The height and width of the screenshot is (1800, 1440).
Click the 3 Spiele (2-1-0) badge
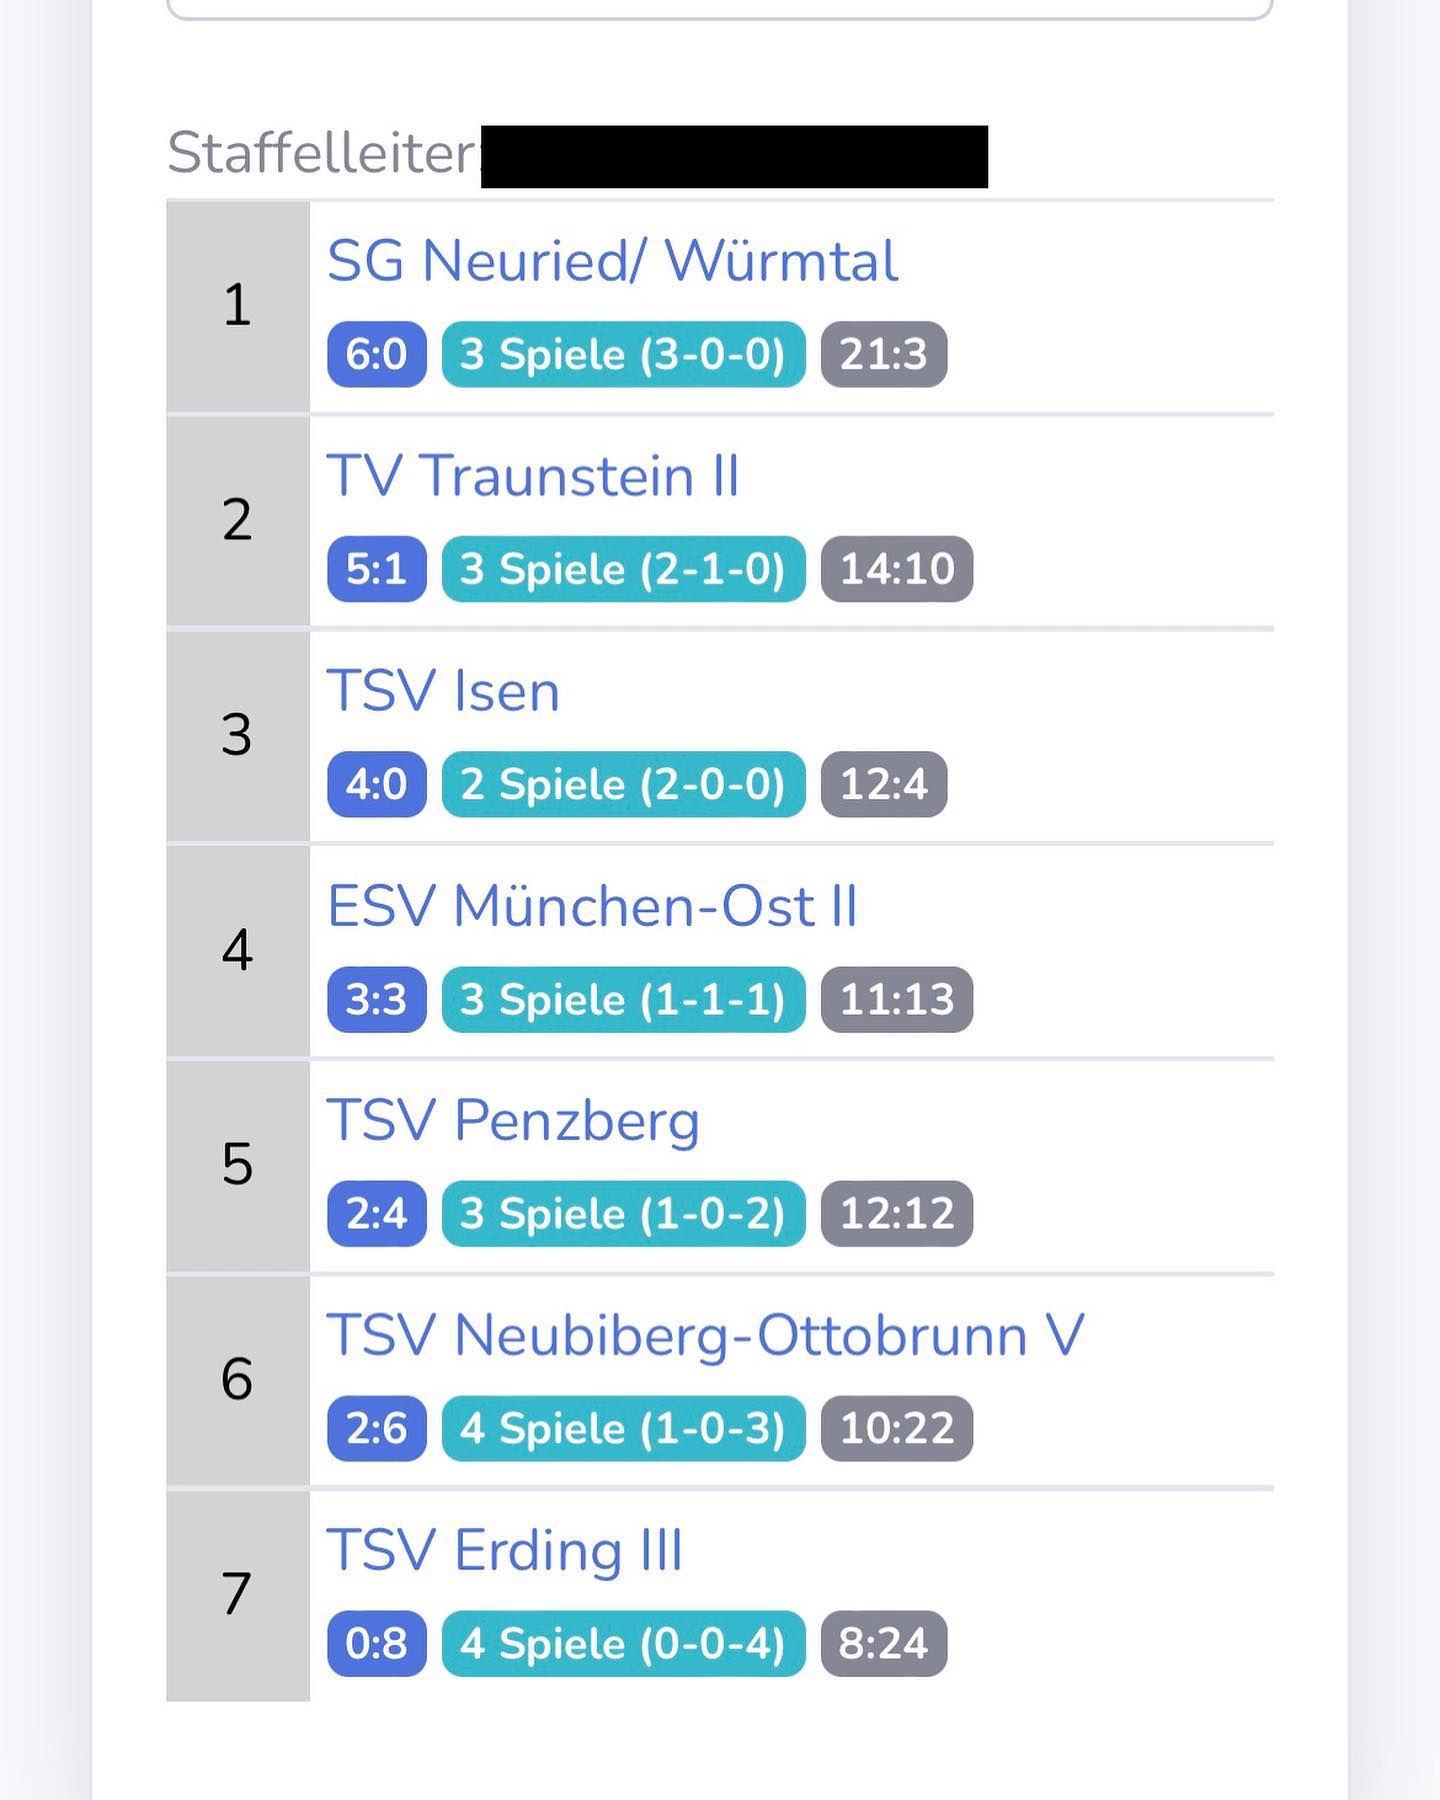click(x=623, y=569)
